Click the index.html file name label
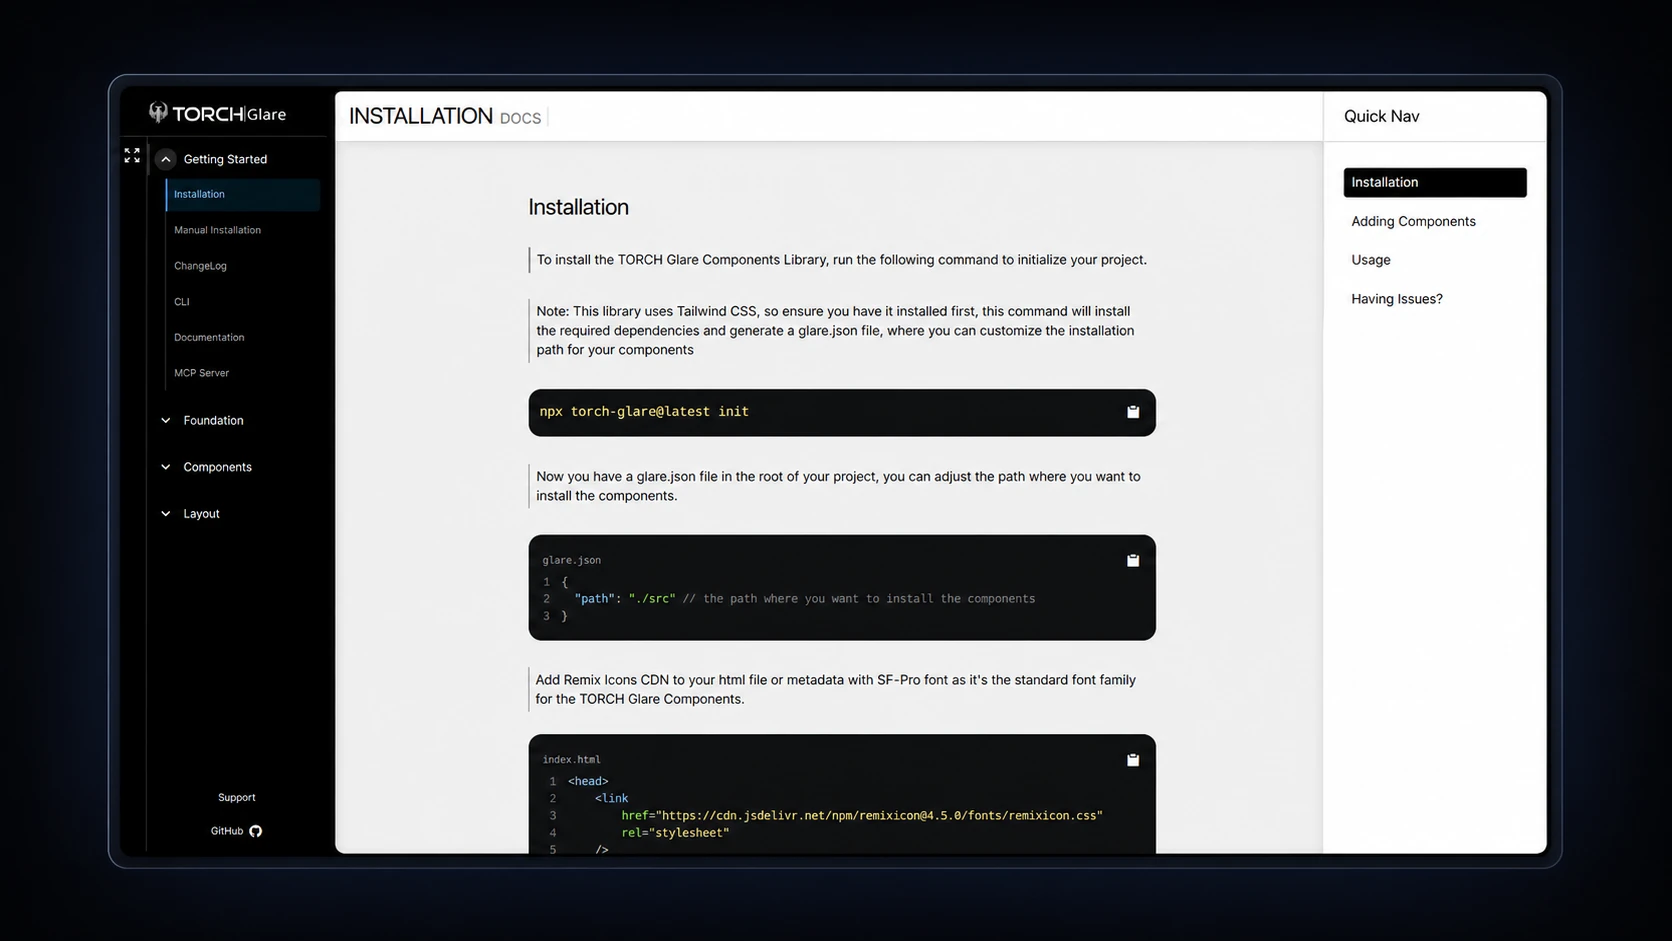Image resolution: width=1672 pixels, height=941 pixels. pos(571,760)
